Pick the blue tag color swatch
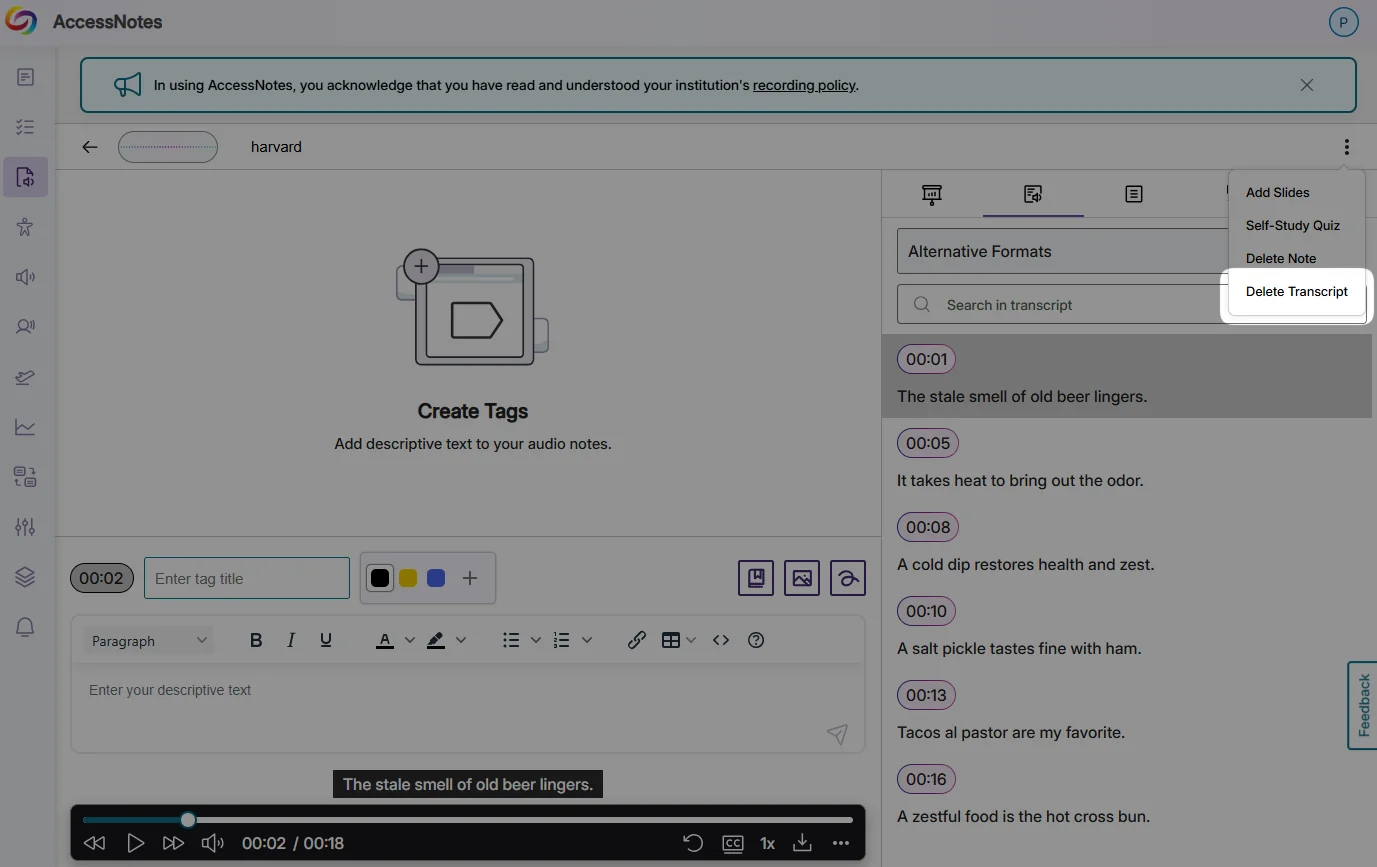This screenshot has height=867, width=1377. pos(436,578)
